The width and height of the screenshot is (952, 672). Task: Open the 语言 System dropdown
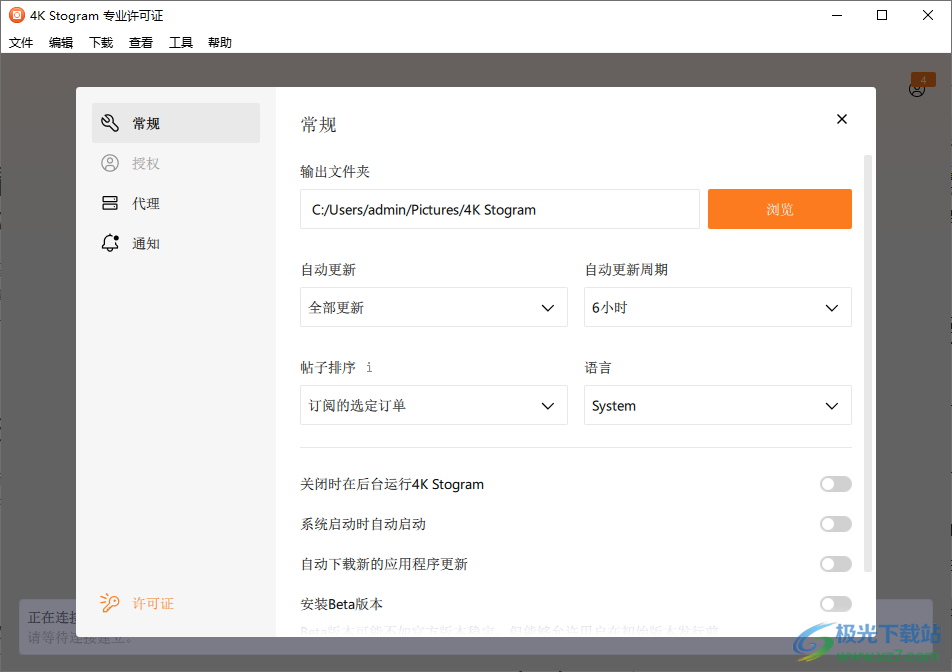point(717,405)
